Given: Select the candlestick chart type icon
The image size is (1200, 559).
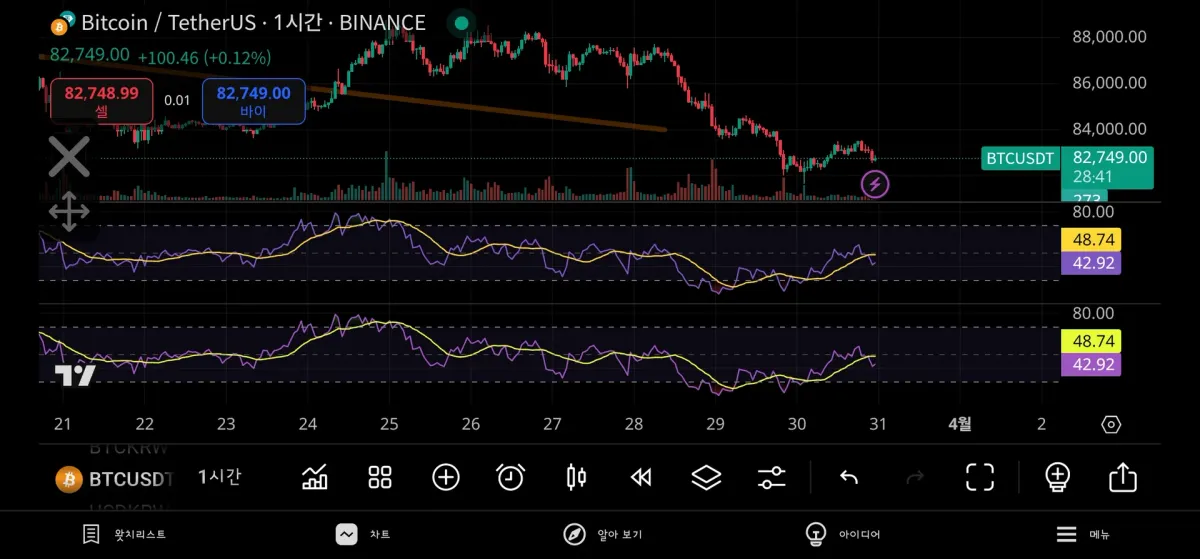Looking at the screenshot, I should click(x=576, y=477).
